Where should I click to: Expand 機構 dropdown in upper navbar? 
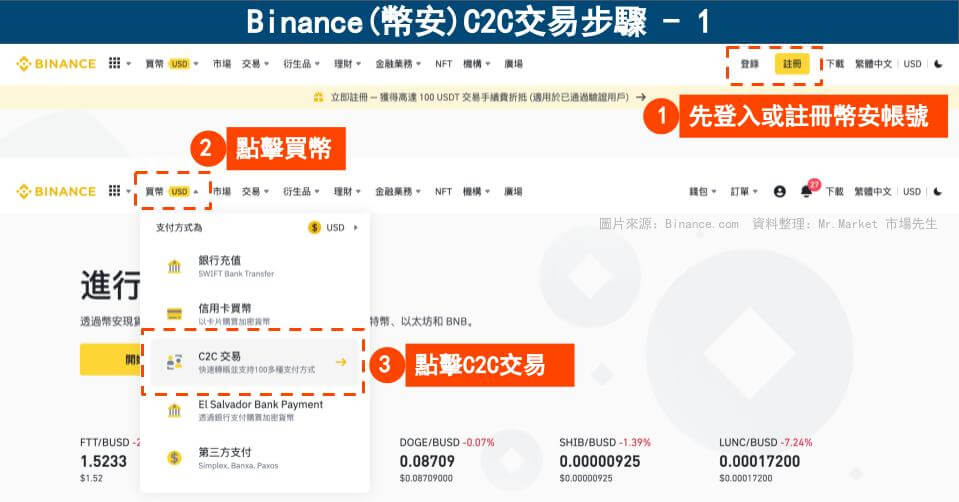pos(476,64)
